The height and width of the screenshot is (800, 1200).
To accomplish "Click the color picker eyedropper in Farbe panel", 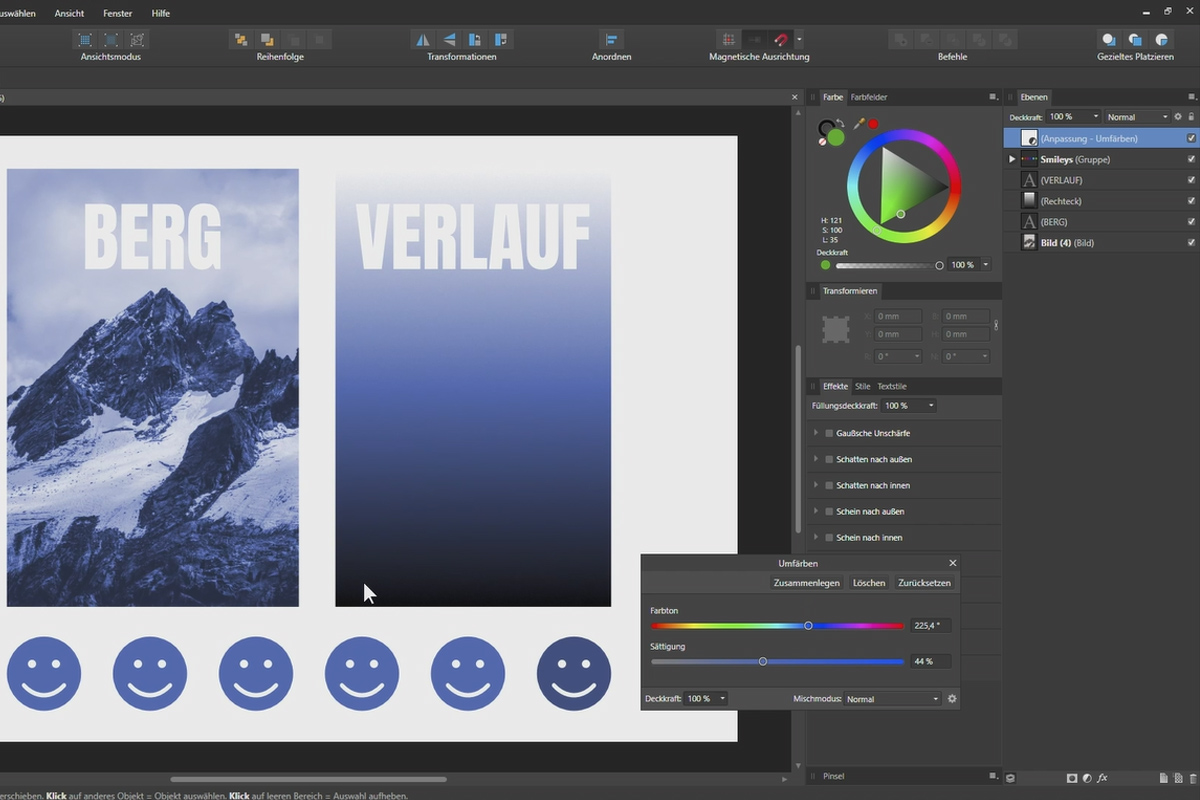I will click(x=857, y=125).
